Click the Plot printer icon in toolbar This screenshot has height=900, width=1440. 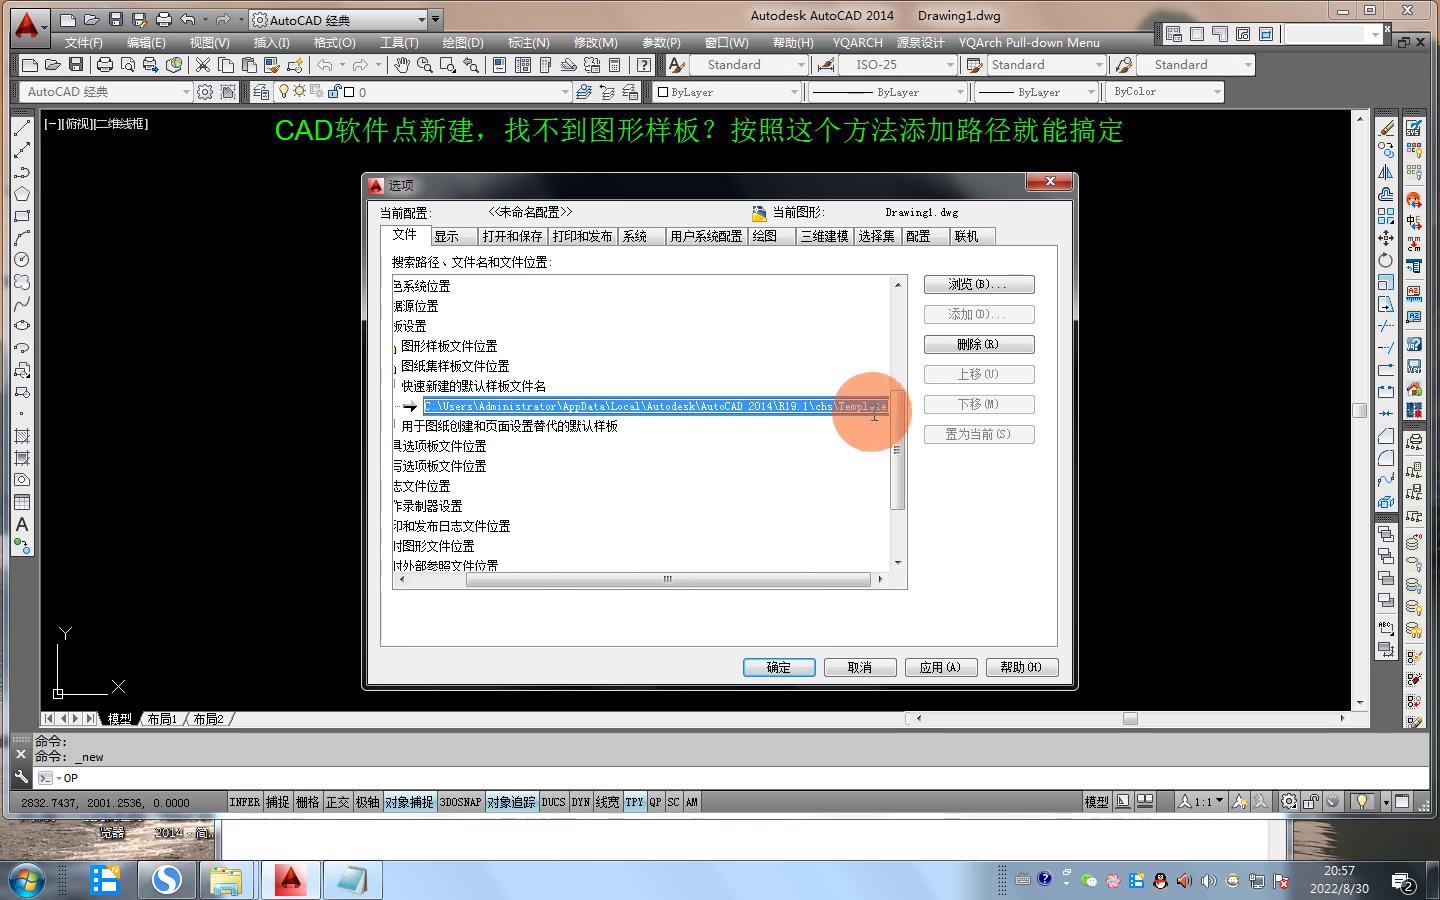[104, 65]
